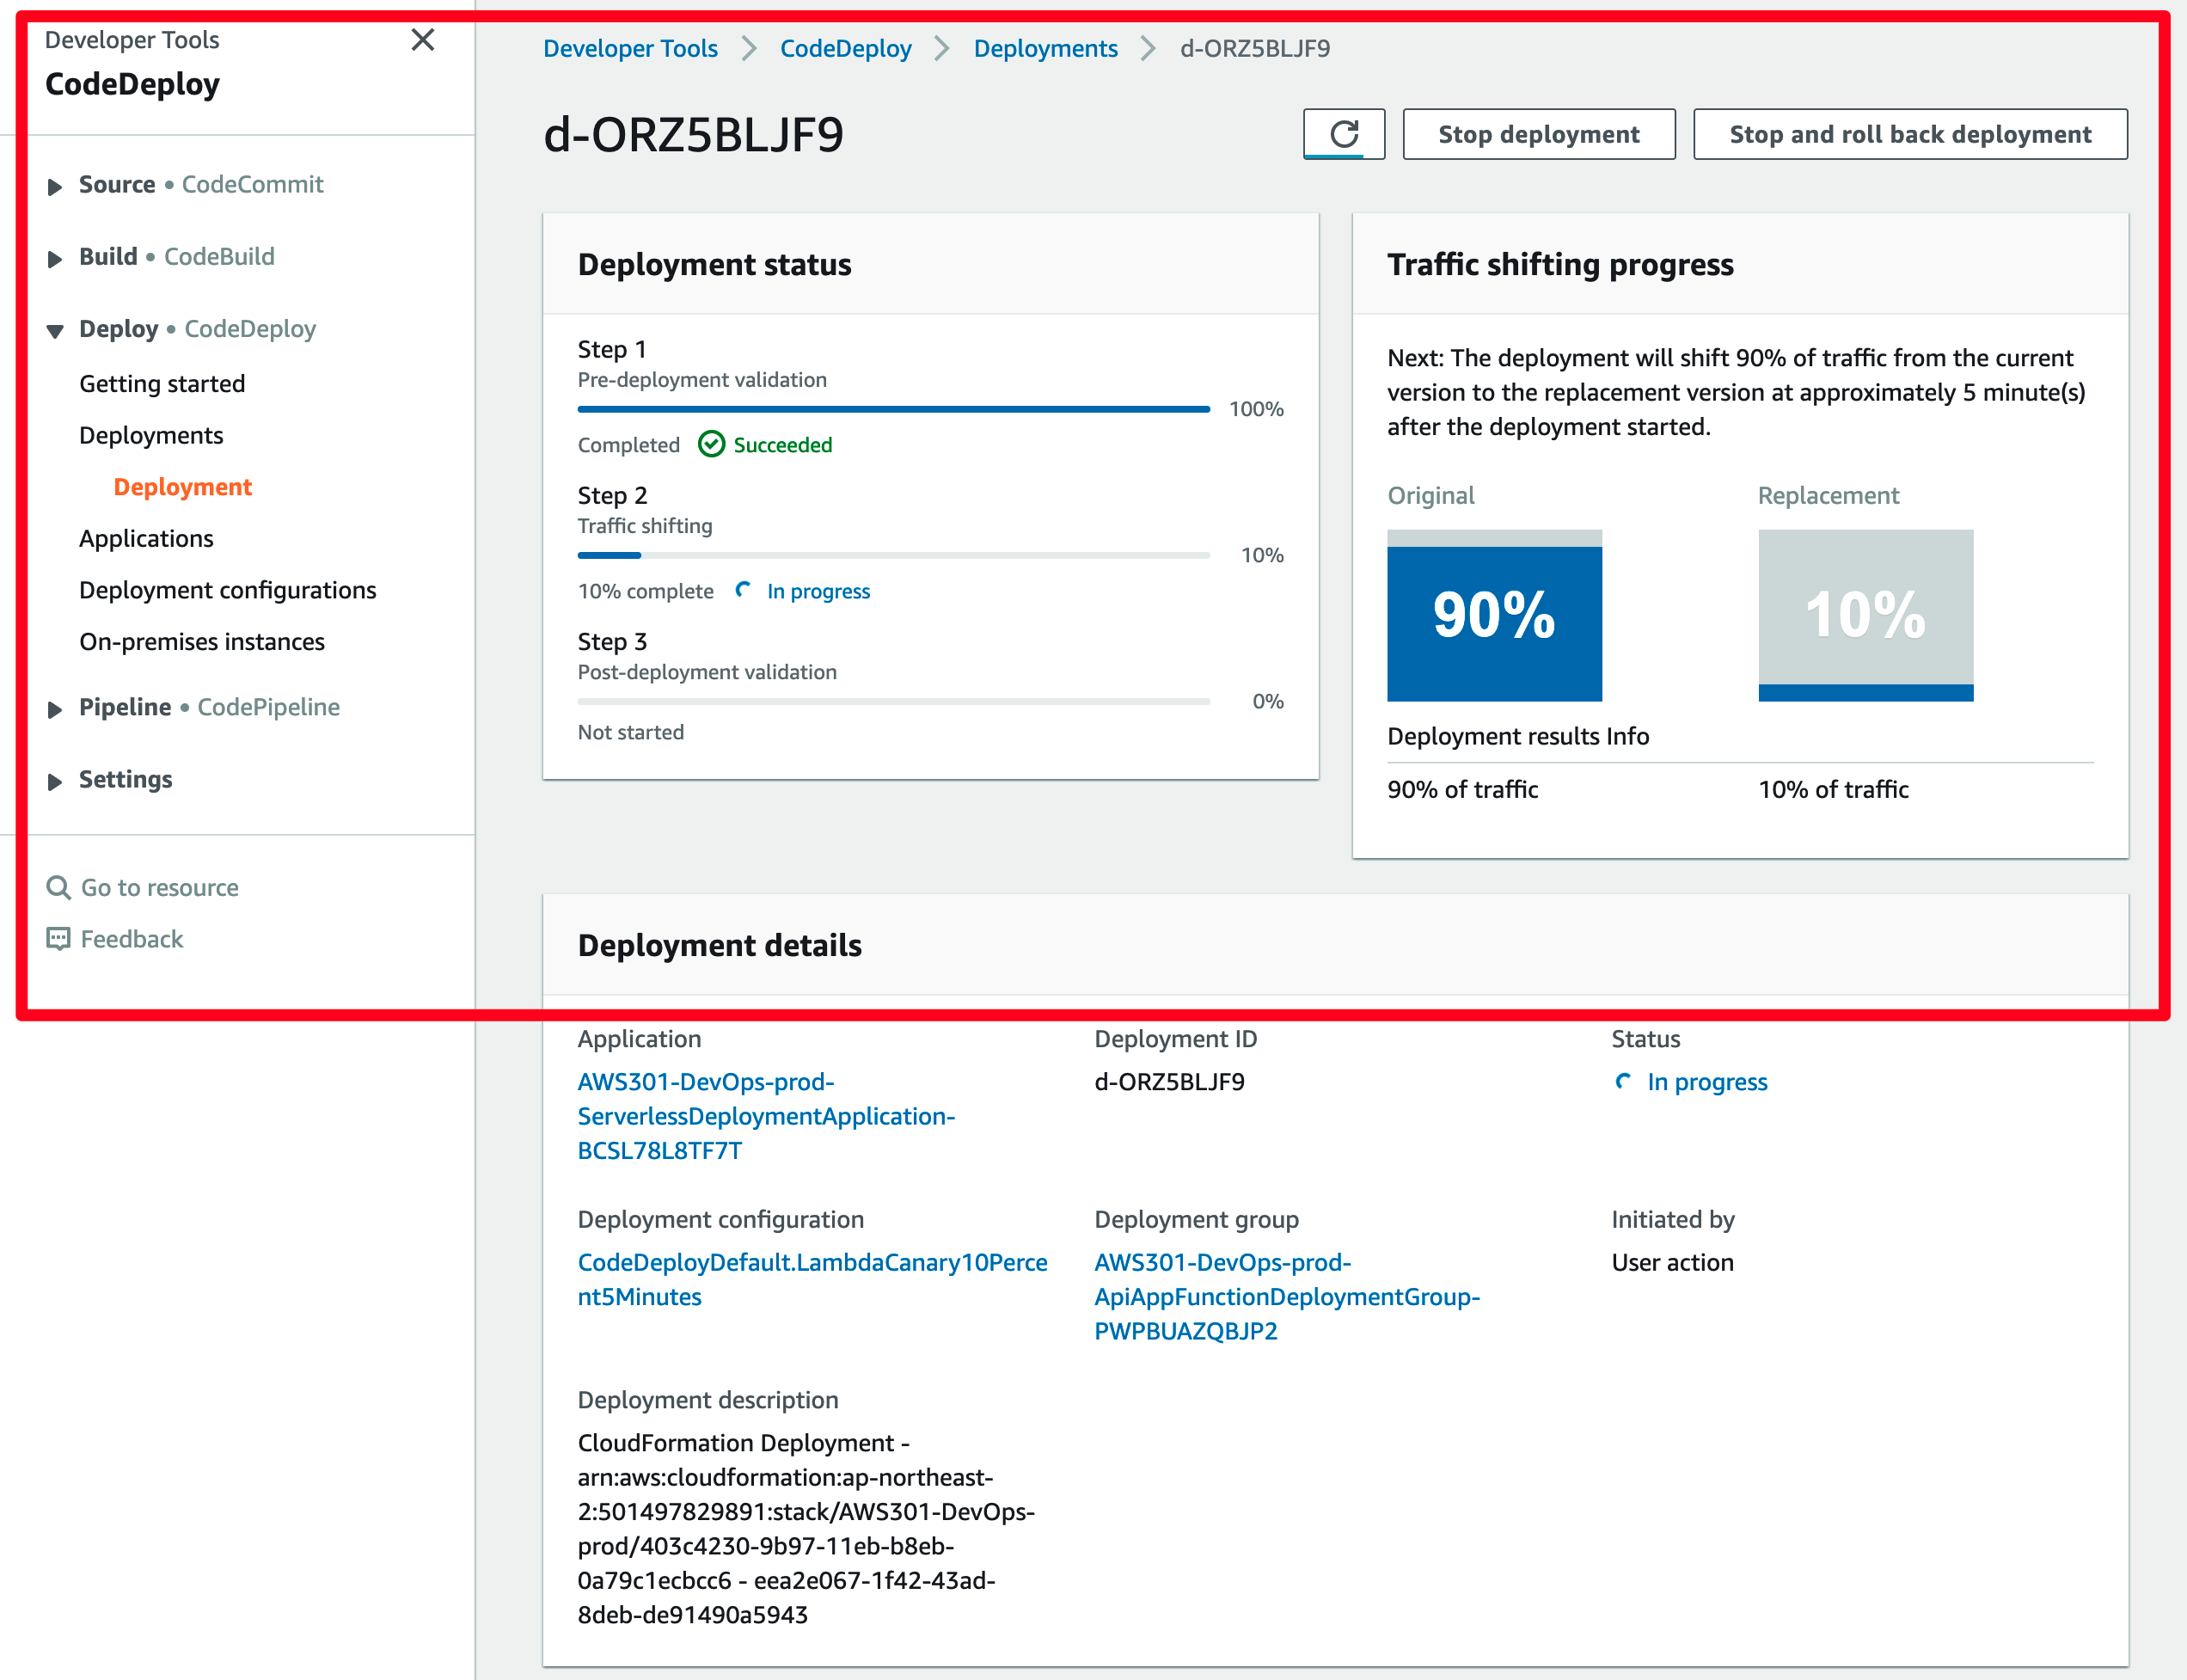Click the Status In progress spinner icon
This screenshot has height=1680, width=2187.
point(1624,1082)
